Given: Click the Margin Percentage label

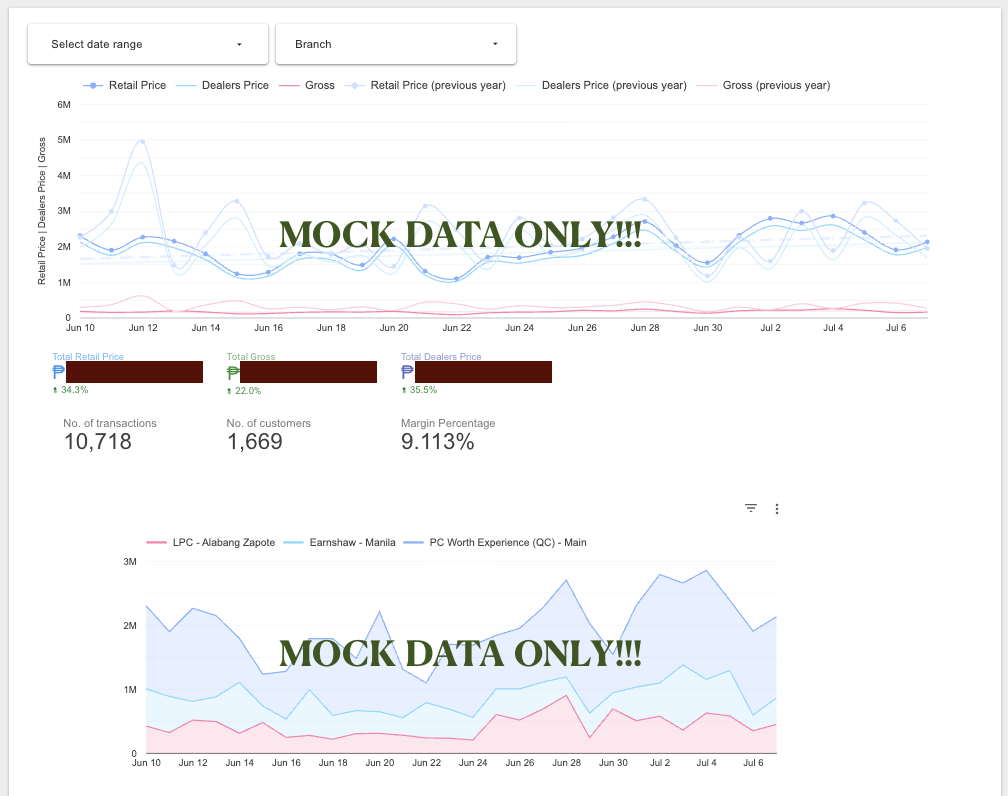Looking at the screenshot, I should [448, 423].
